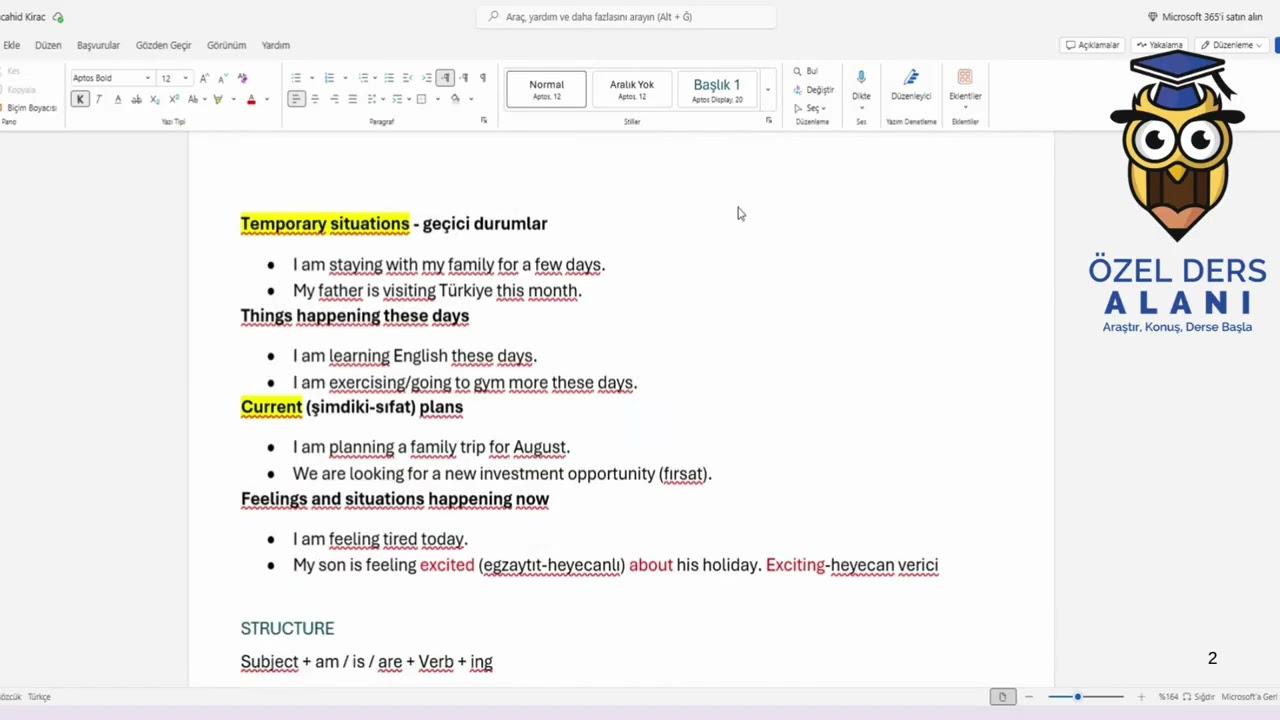Increase the paragraph indent
This screenshot has height=720, width=1280.
426,78
